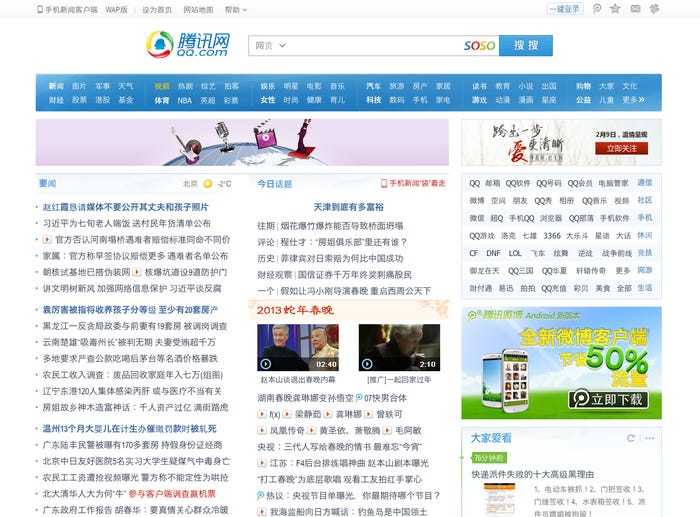Viewport: 700px width, 517px height.
Task: Click the phone icon before 手机新闻客户端
Action: coord(40,9)
